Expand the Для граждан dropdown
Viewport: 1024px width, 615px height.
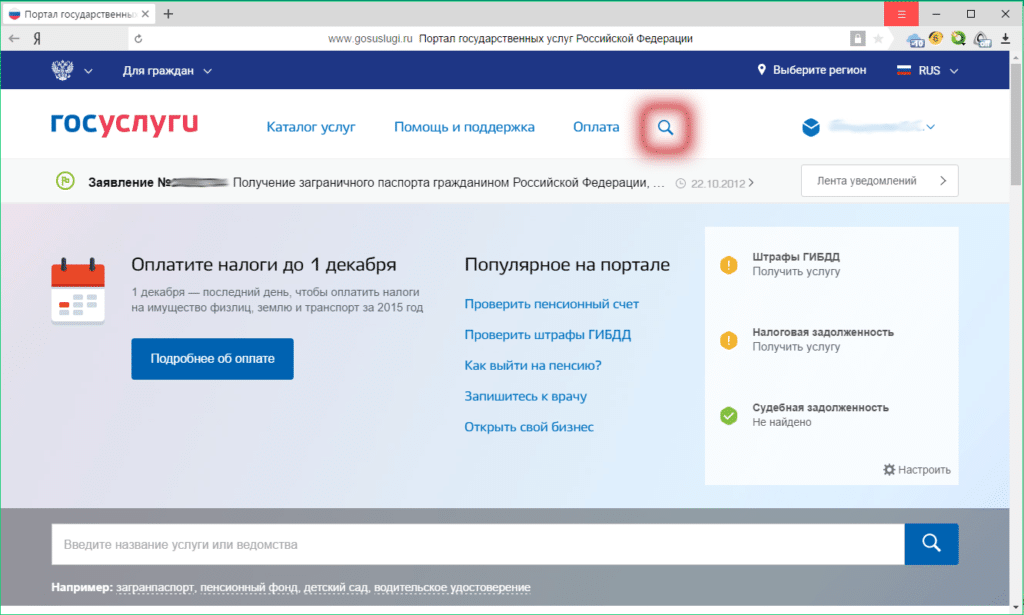167,71
